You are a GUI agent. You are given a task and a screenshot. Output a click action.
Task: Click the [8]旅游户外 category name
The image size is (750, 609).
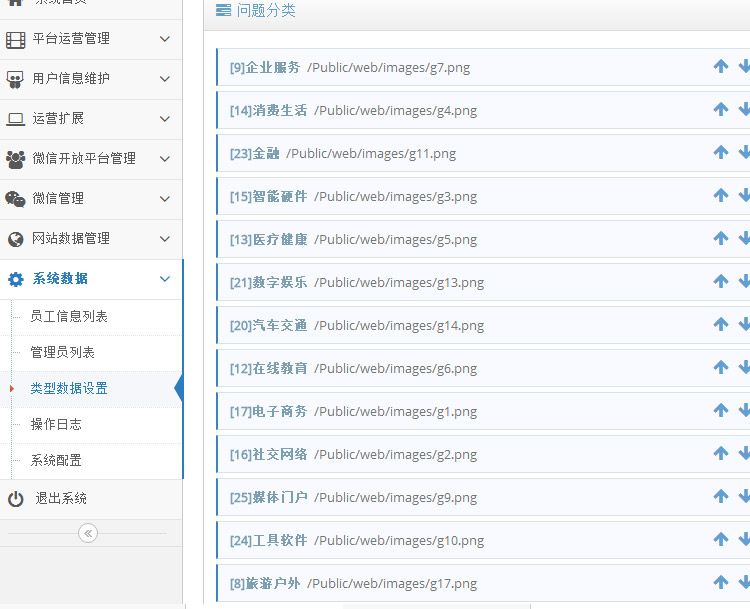coord(265,584)
